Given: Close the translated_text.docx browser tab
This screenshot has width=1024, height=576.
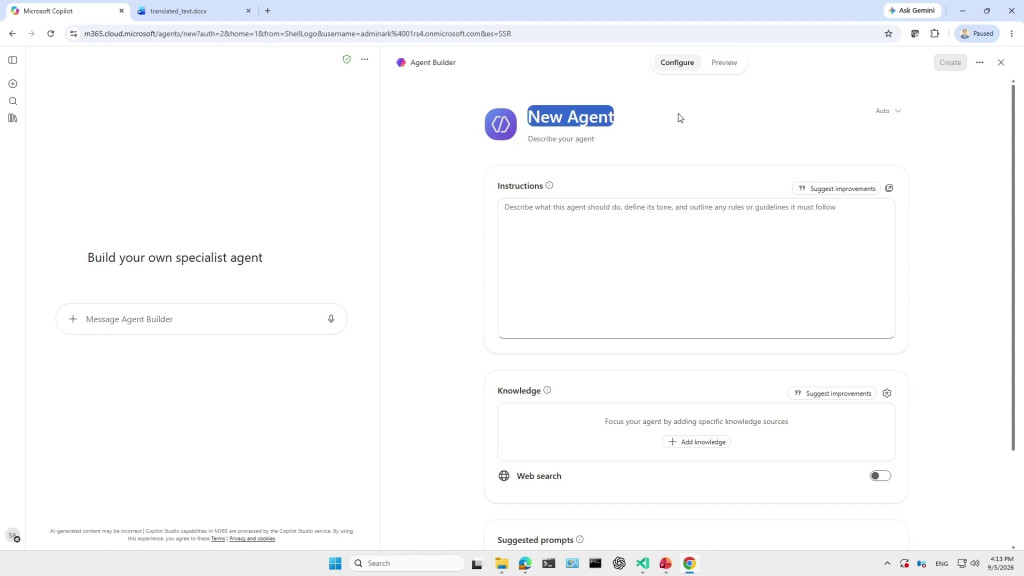Looking at the screenshot, I should point(248,11).
